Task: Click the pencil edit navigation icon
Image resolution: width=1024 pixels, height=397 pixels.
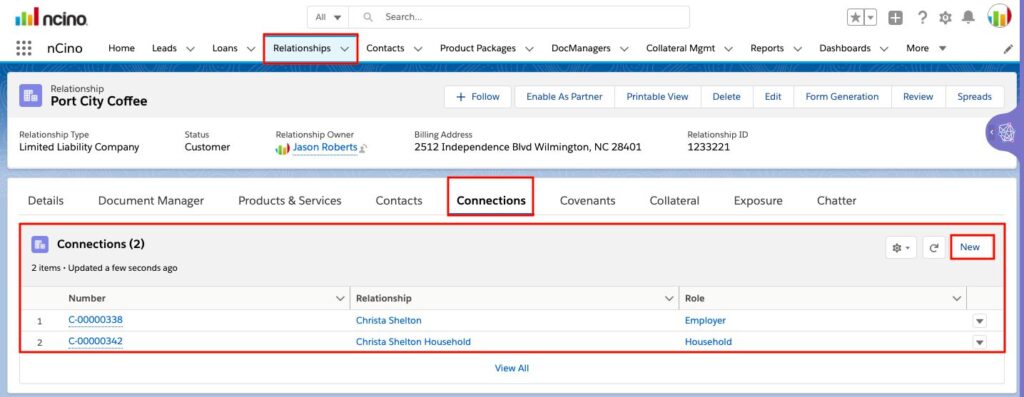Action: pyautogui.click(x=1008, y=48)
